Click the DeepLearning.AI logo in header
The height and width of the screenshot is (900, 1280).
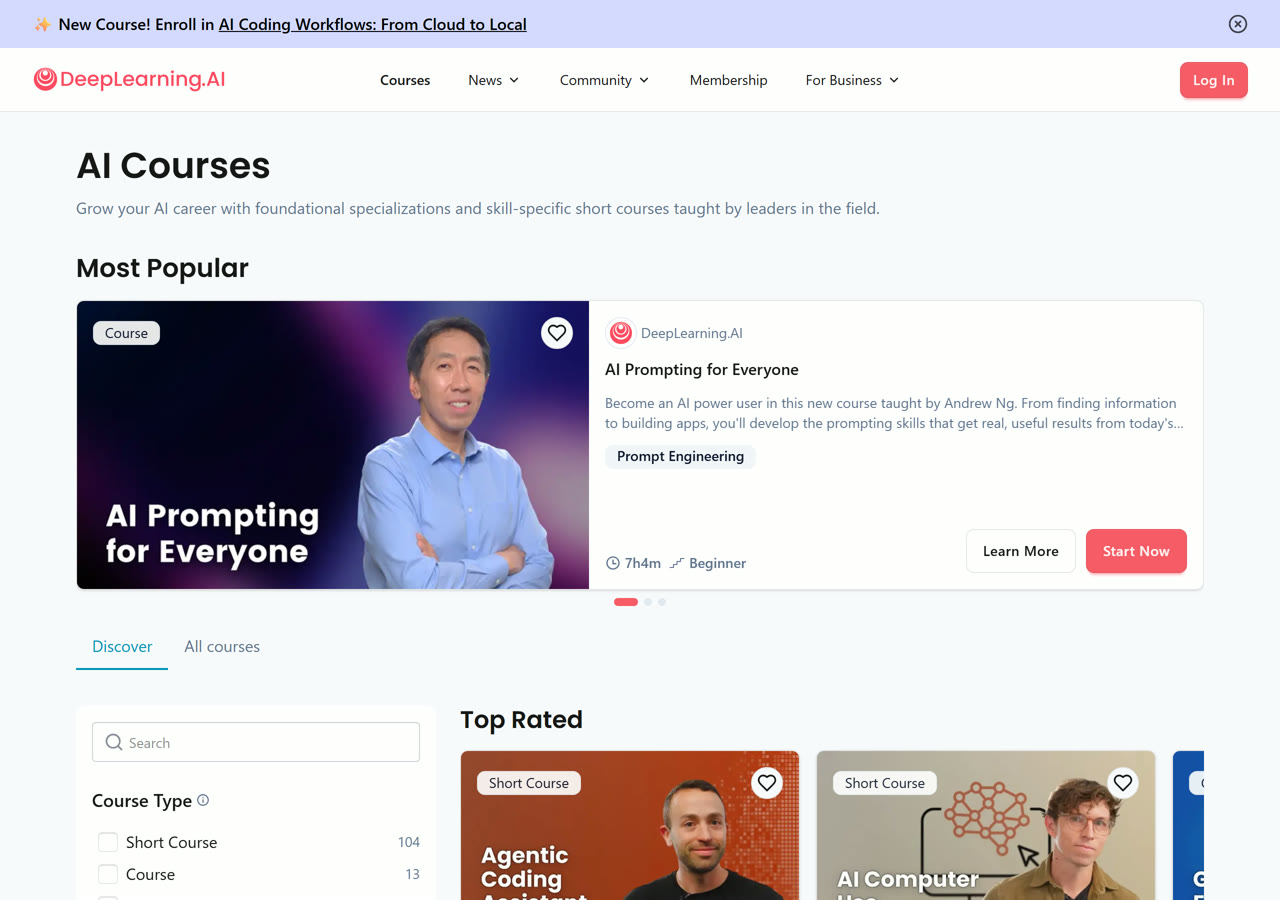[129, 80]
